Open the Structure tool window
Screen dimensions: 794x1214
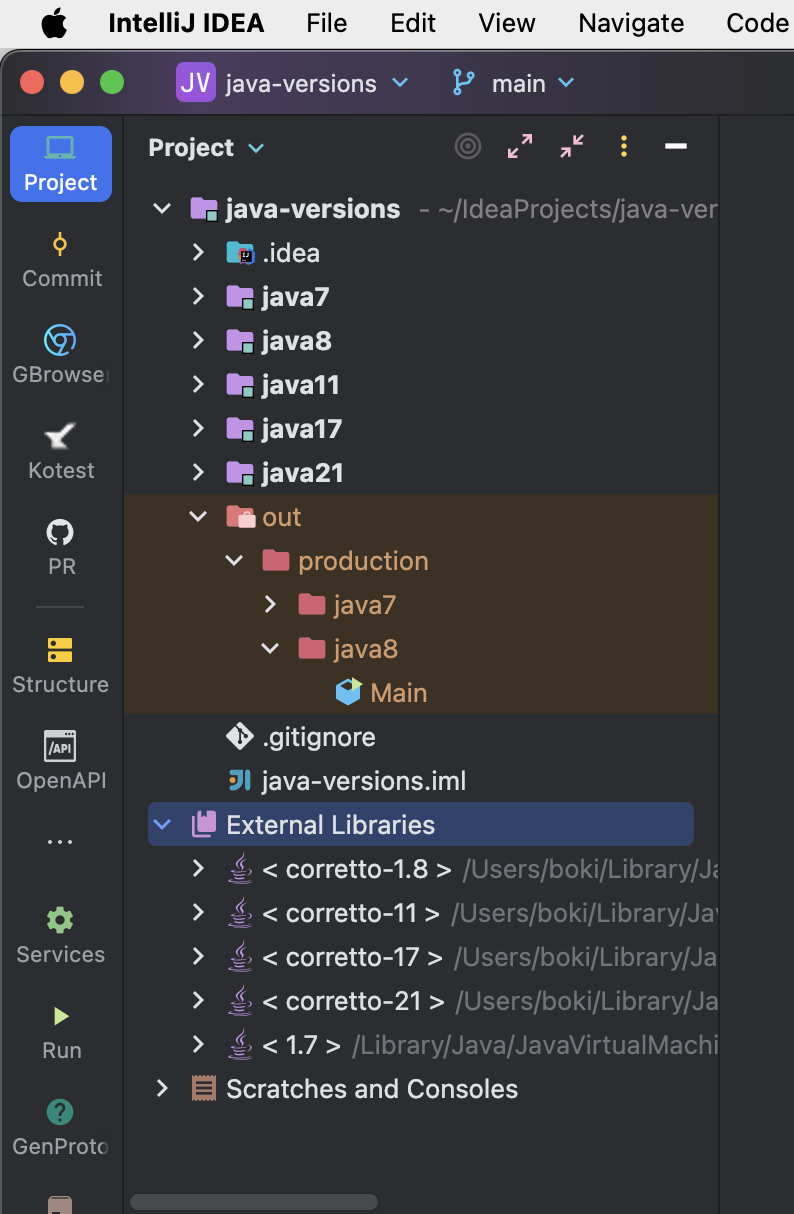click(x=61, y=666)
